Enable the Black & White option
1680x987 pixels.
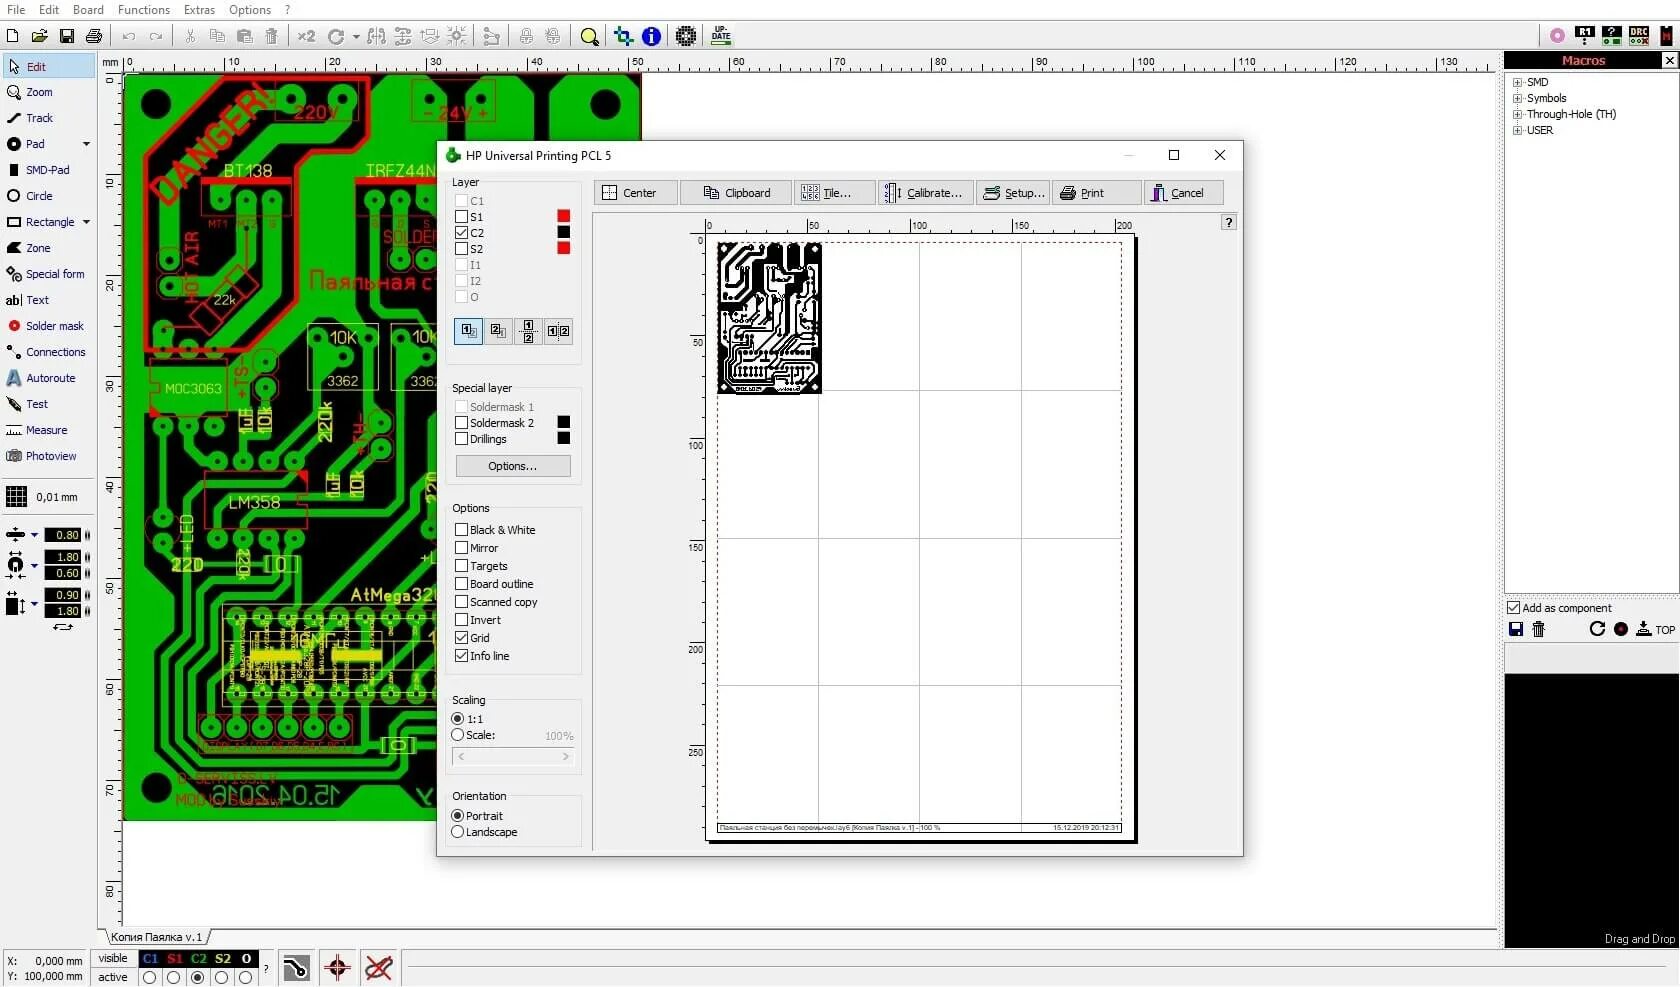461,530
